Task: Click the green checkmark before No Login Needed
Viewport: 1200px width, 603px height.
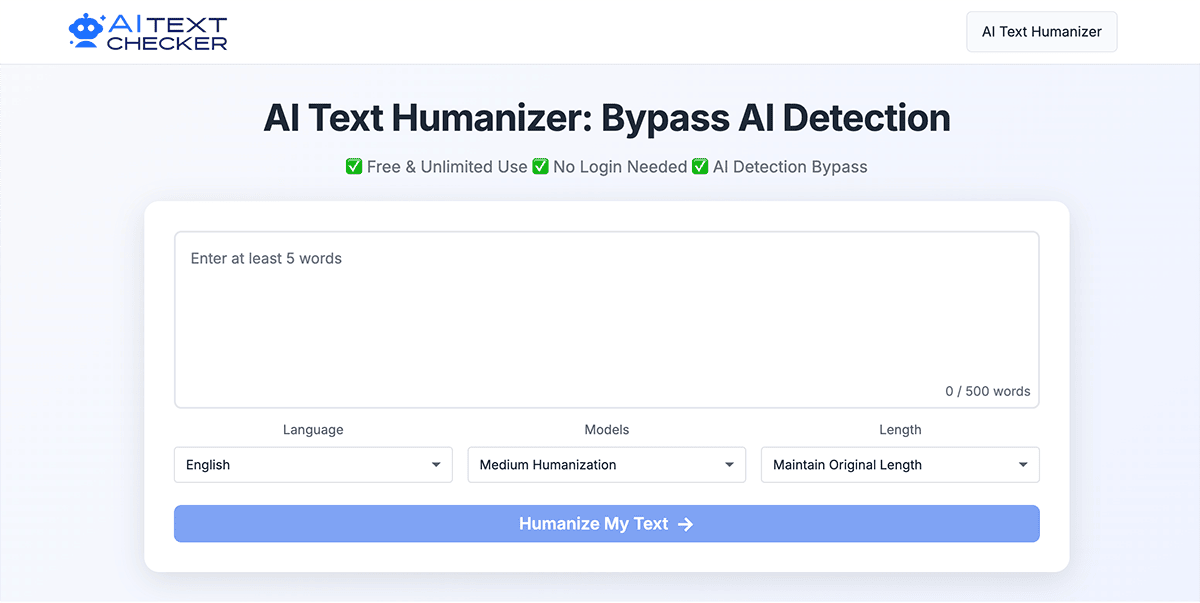Action: [540, 167]
